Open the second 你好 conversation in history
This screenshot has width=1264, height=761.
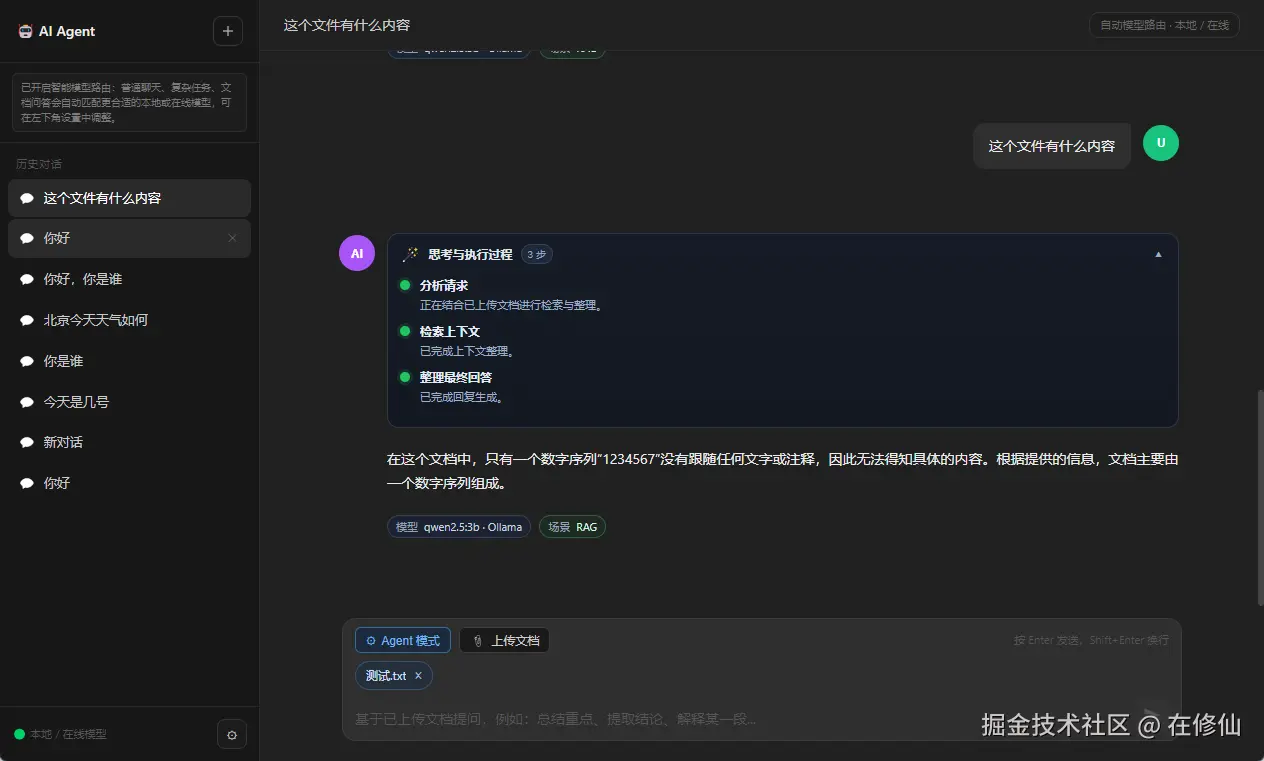pos(129,238)
